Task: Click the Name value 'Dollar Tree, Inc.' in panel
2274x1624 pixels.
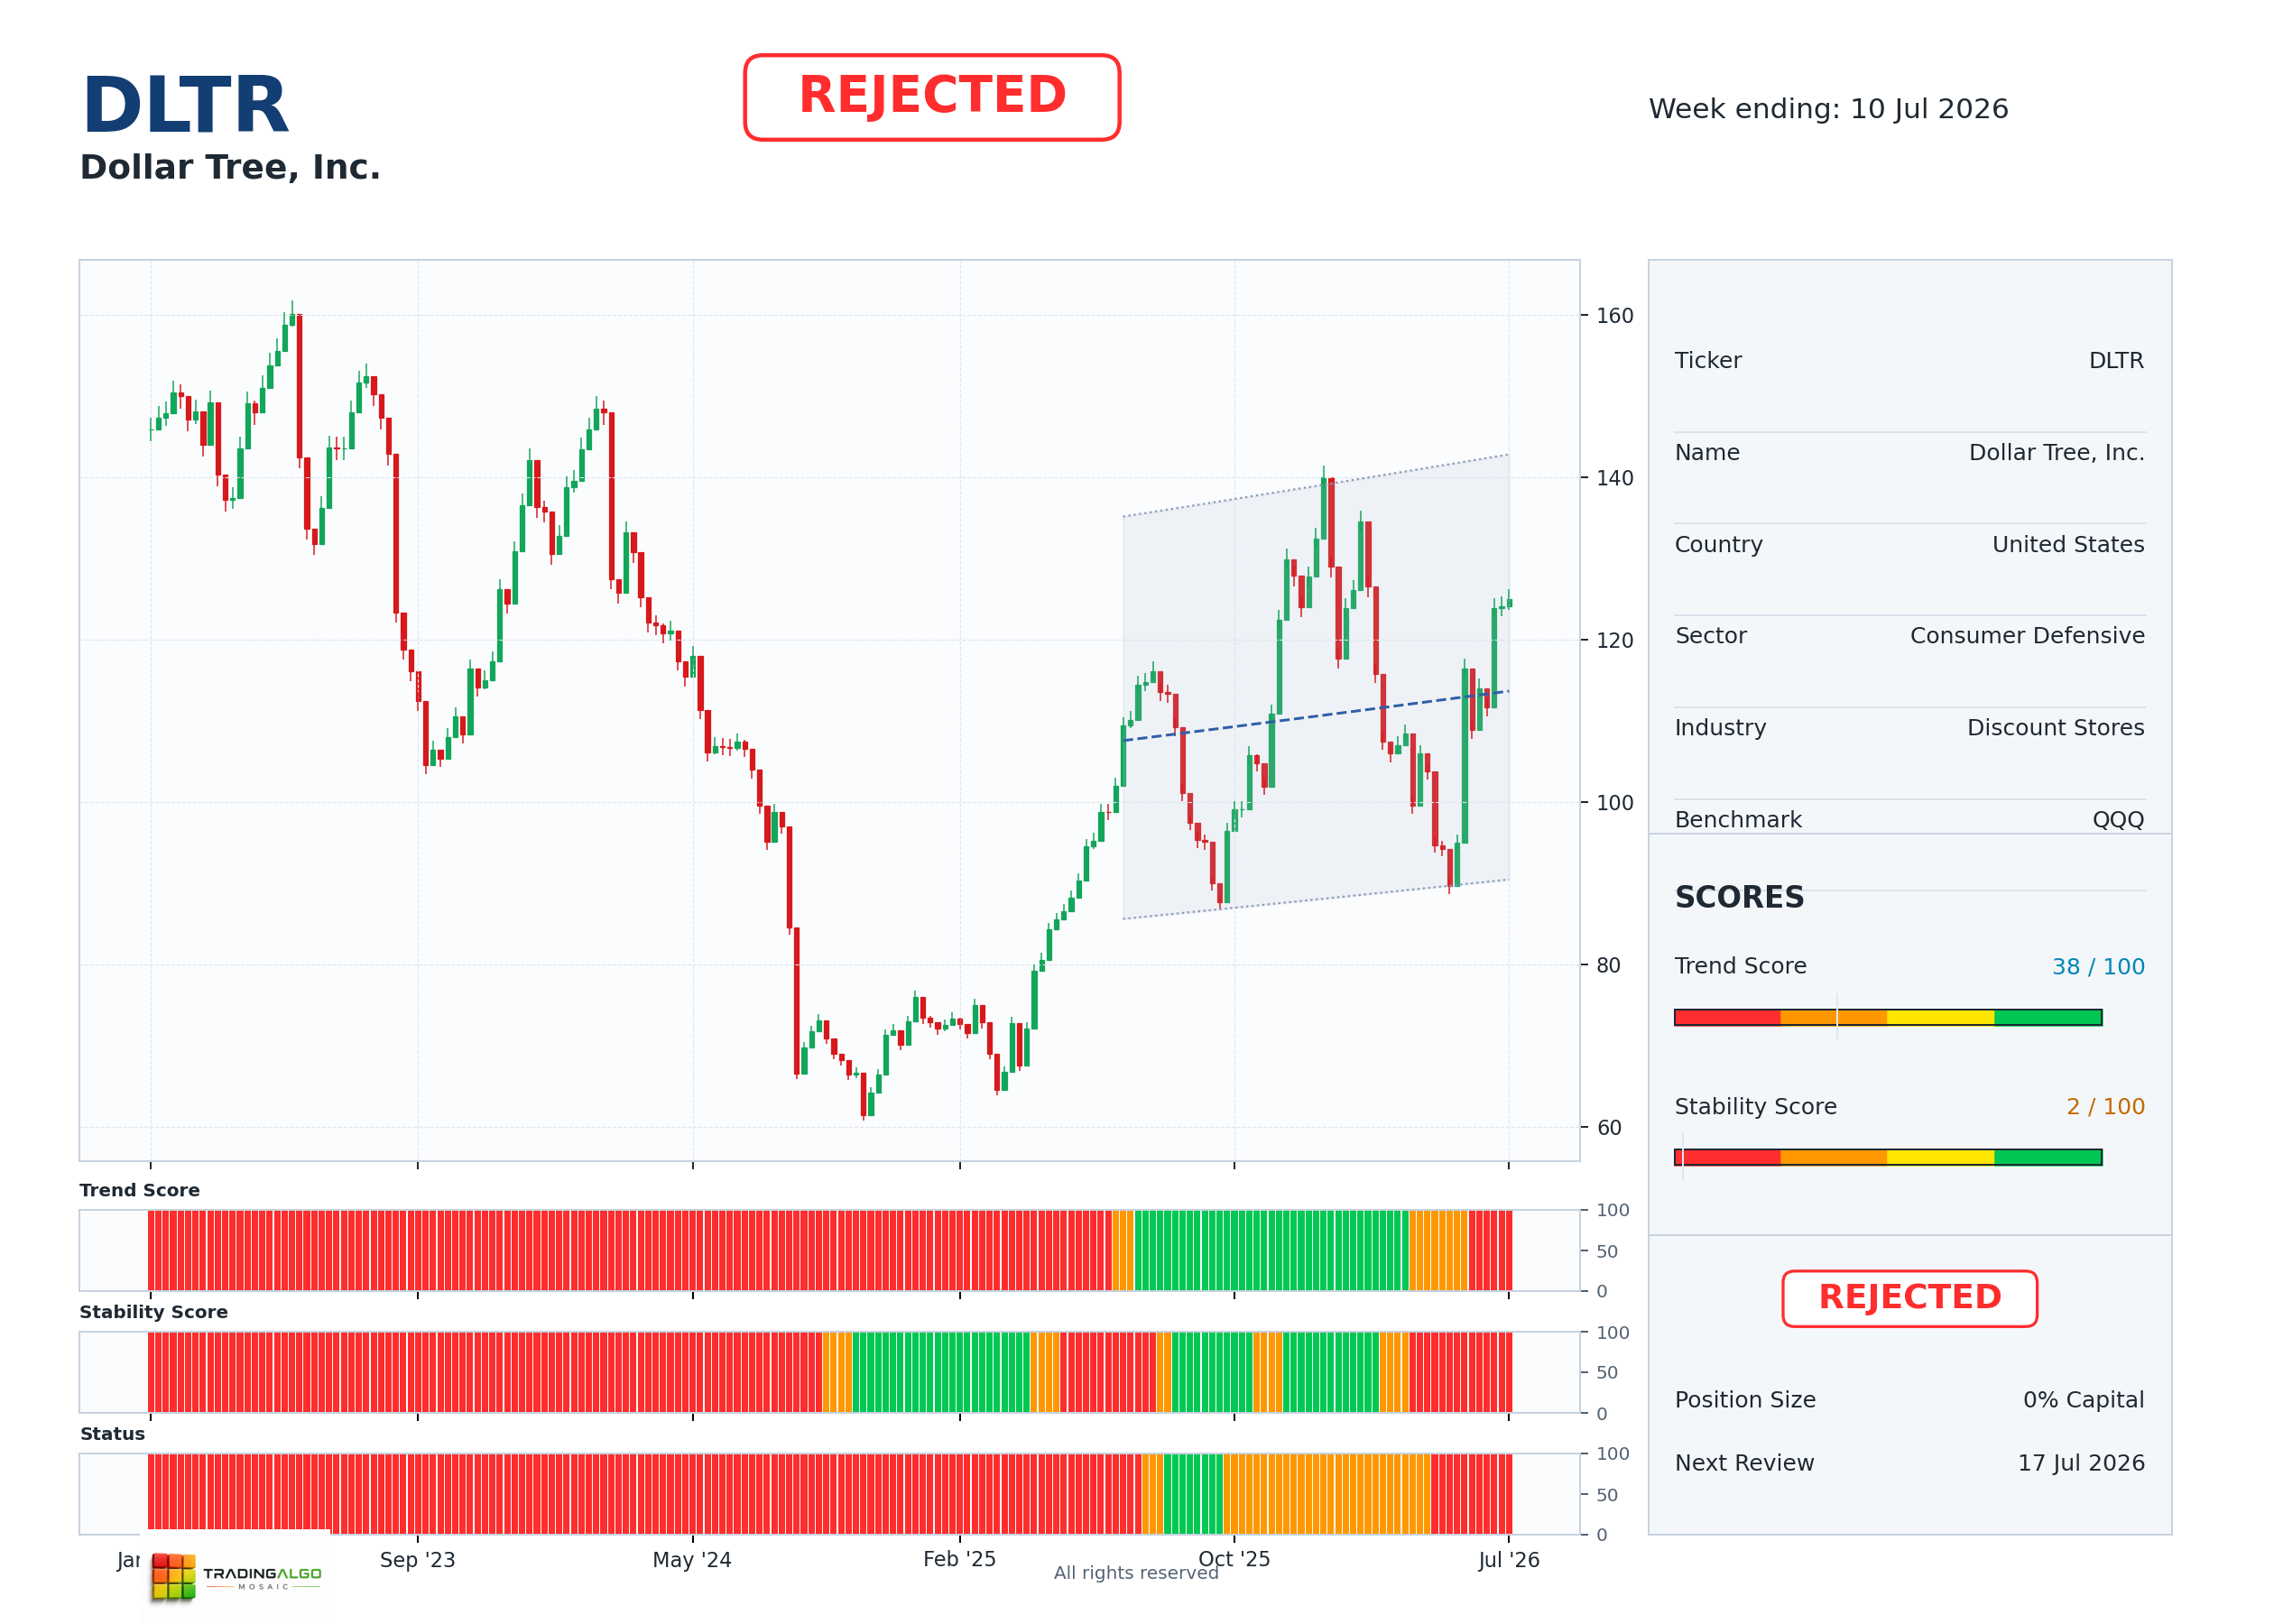Action: (x=2056, y=453)
